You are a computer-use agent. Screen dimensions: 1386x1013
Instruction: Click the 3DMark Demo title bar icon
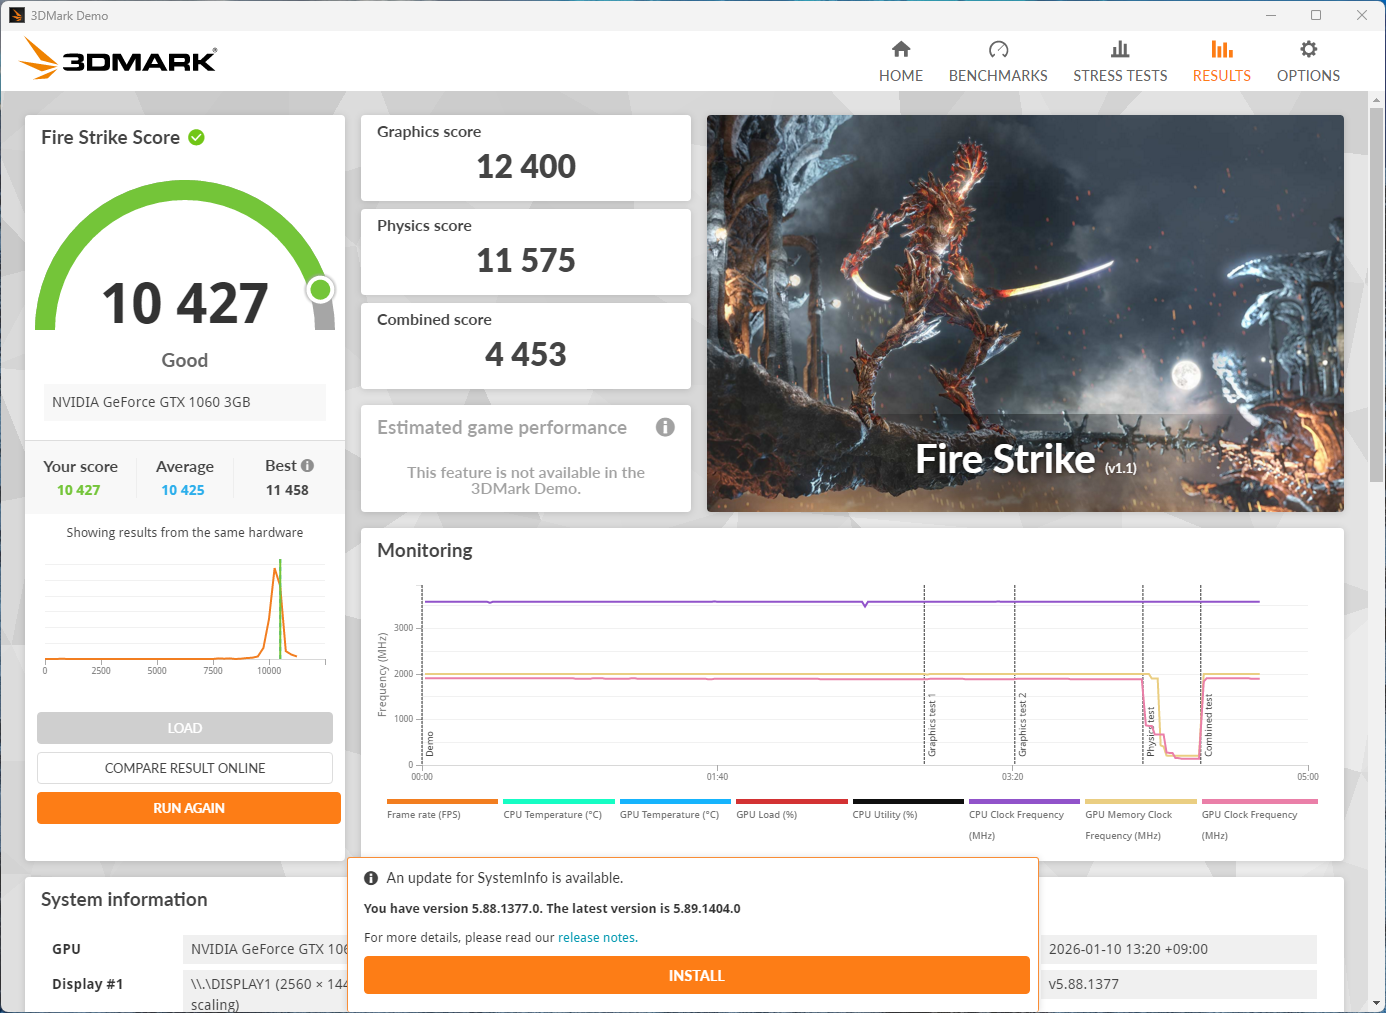coord(16,15)
